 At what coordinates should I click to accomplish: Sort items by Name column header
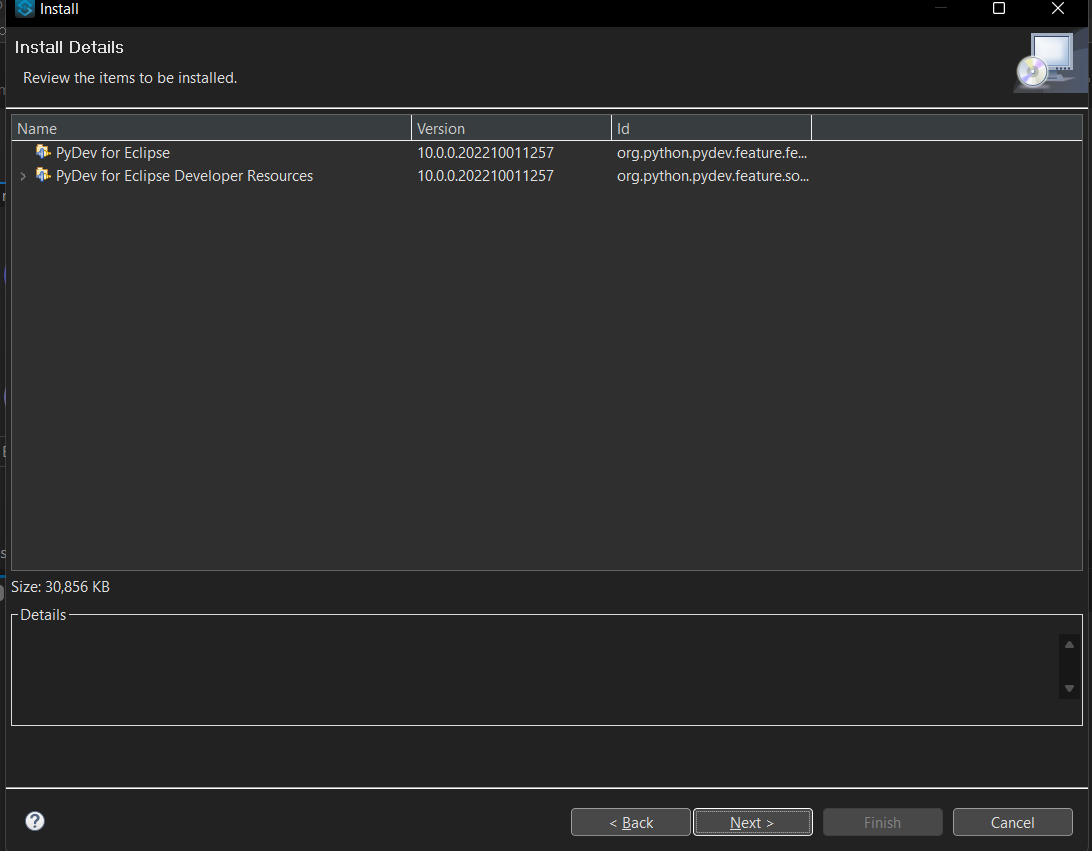pos(212,128)
